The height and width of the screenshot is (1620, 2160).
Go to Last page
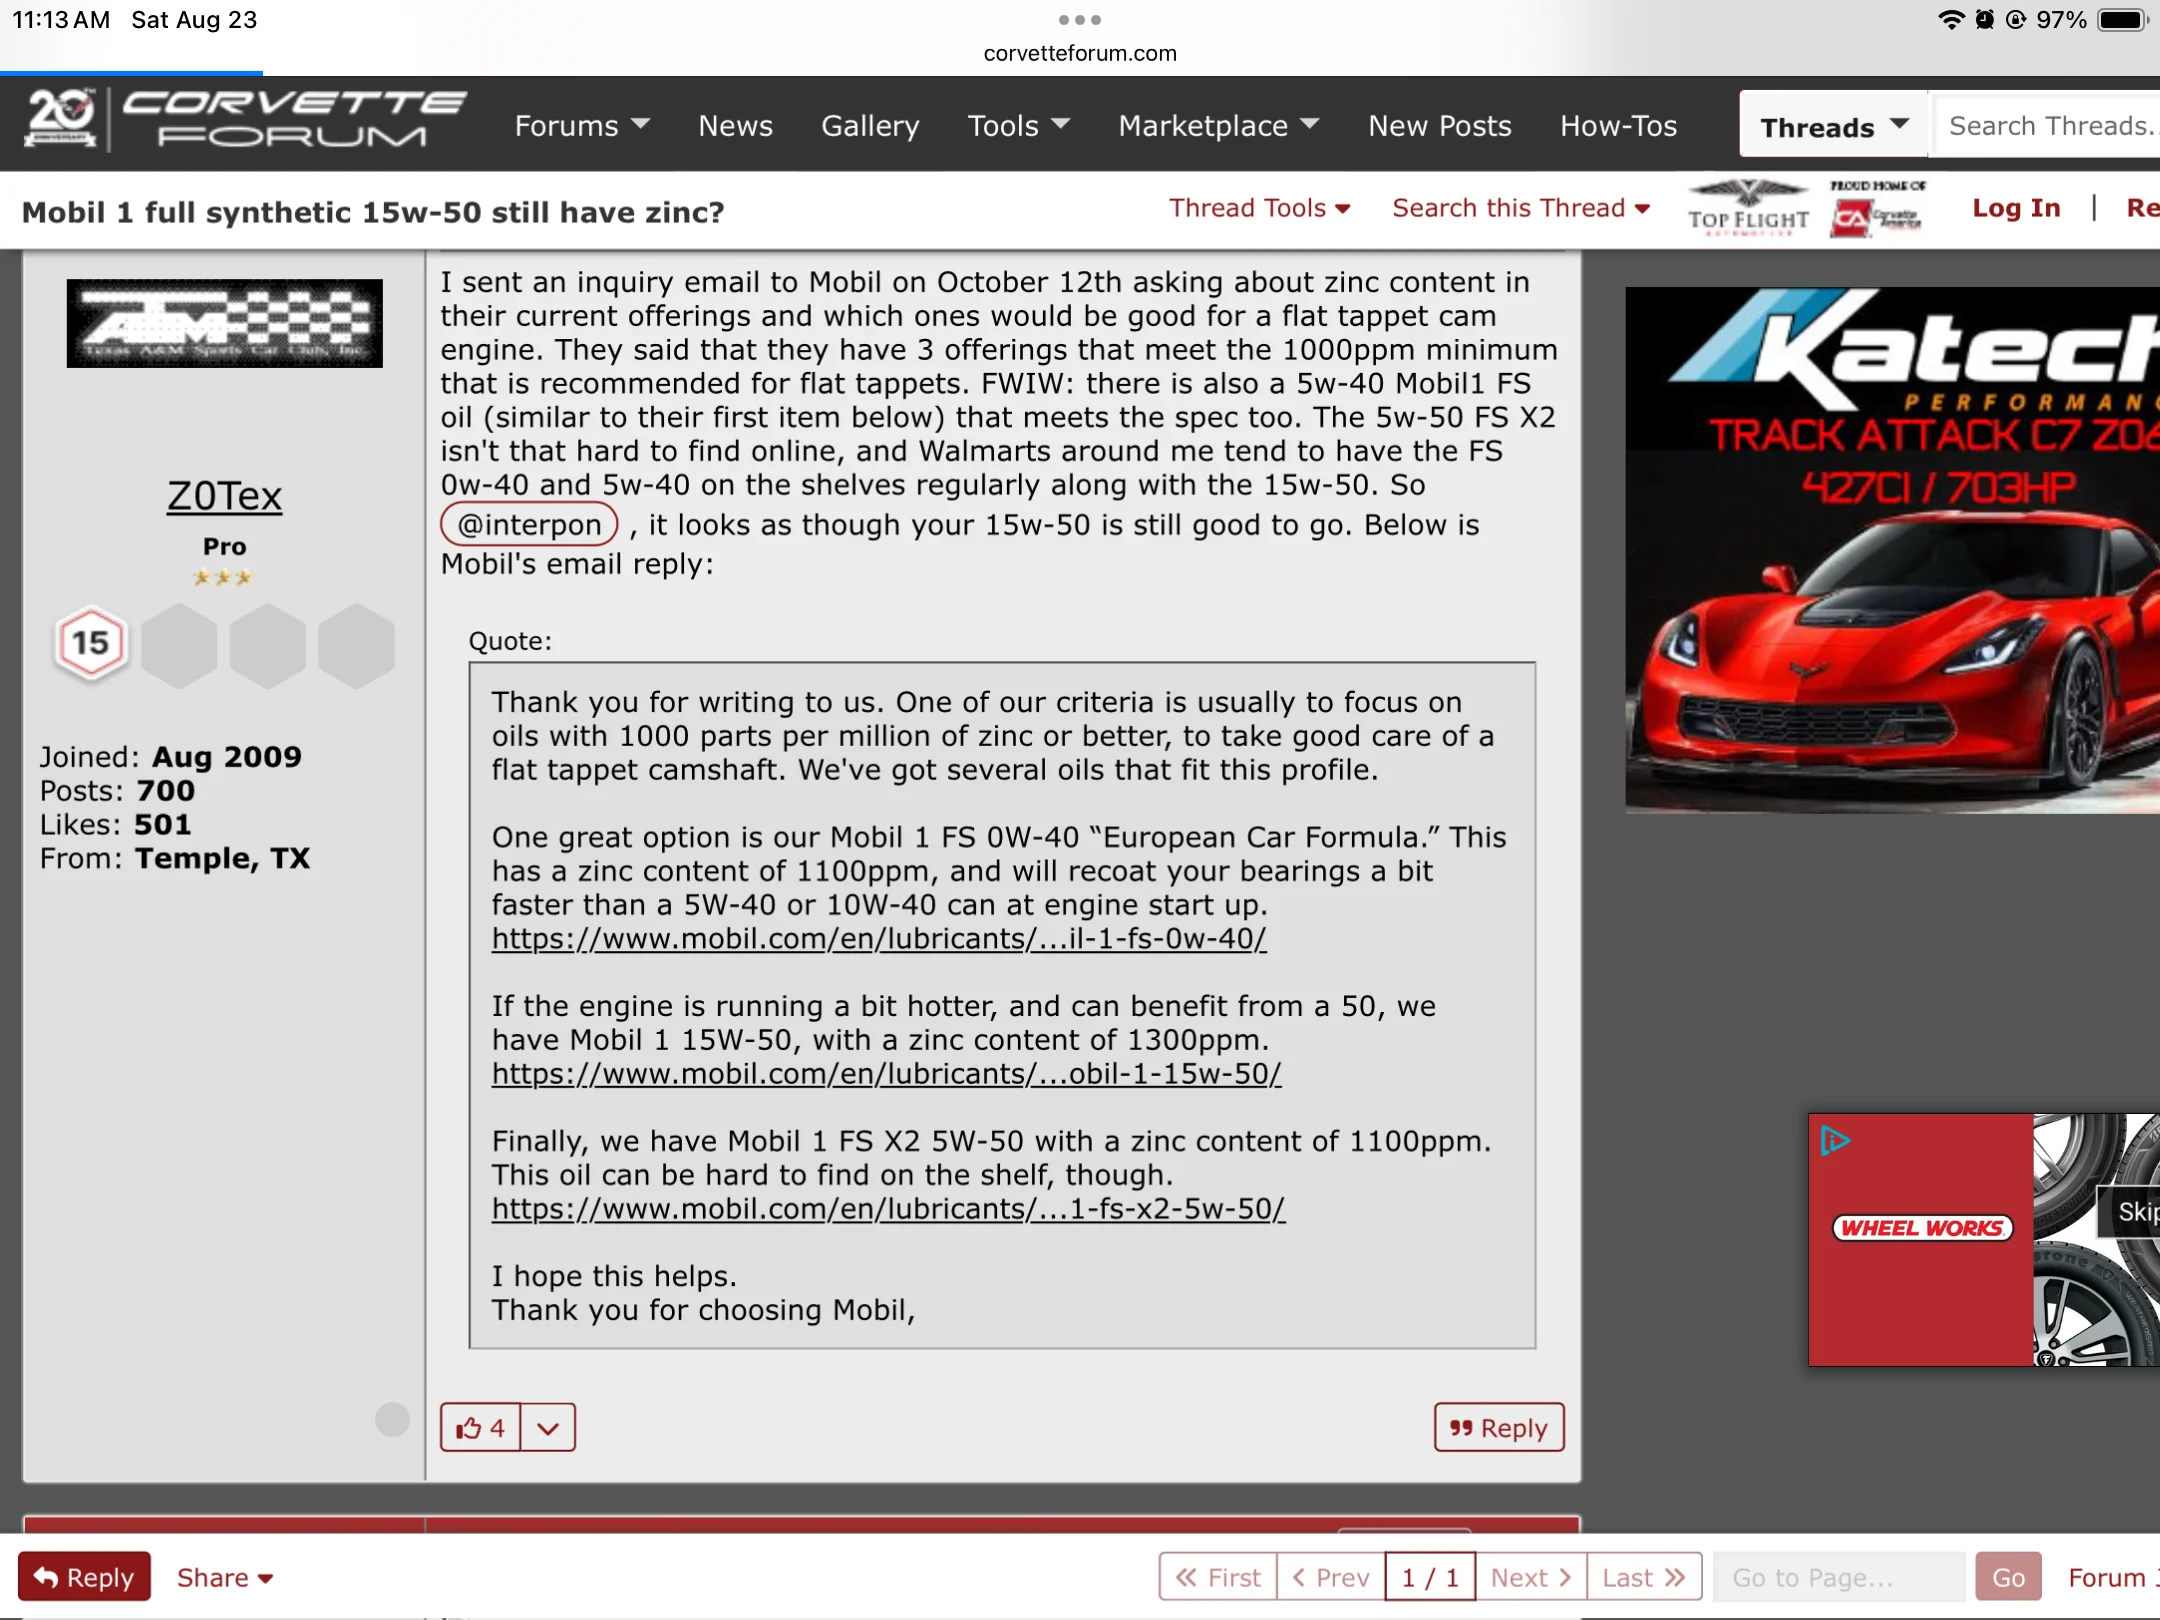coord(1644,1578)
